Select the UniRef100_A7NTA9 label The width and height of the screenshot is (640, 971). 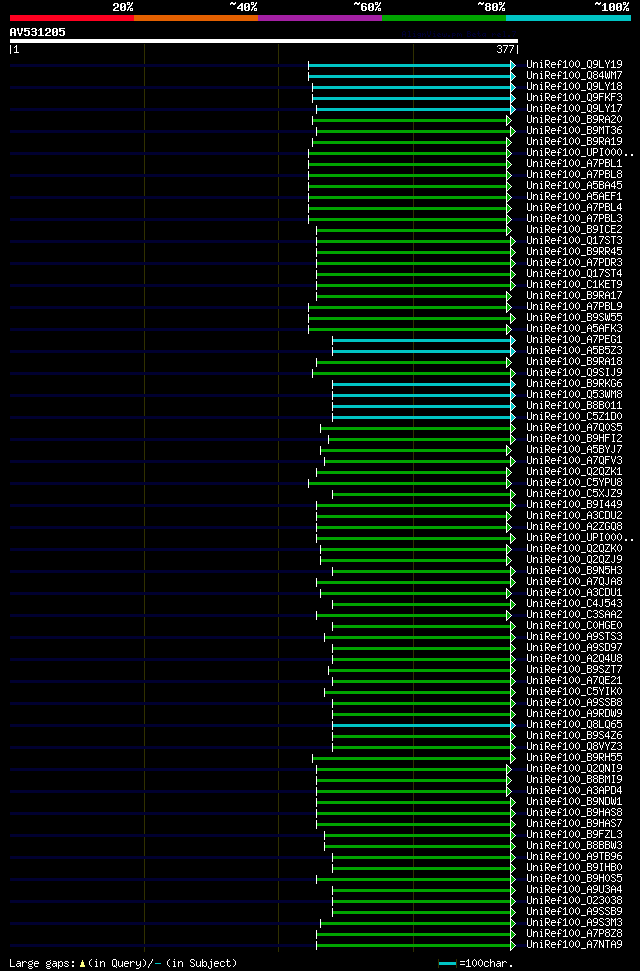click(574, 945)
